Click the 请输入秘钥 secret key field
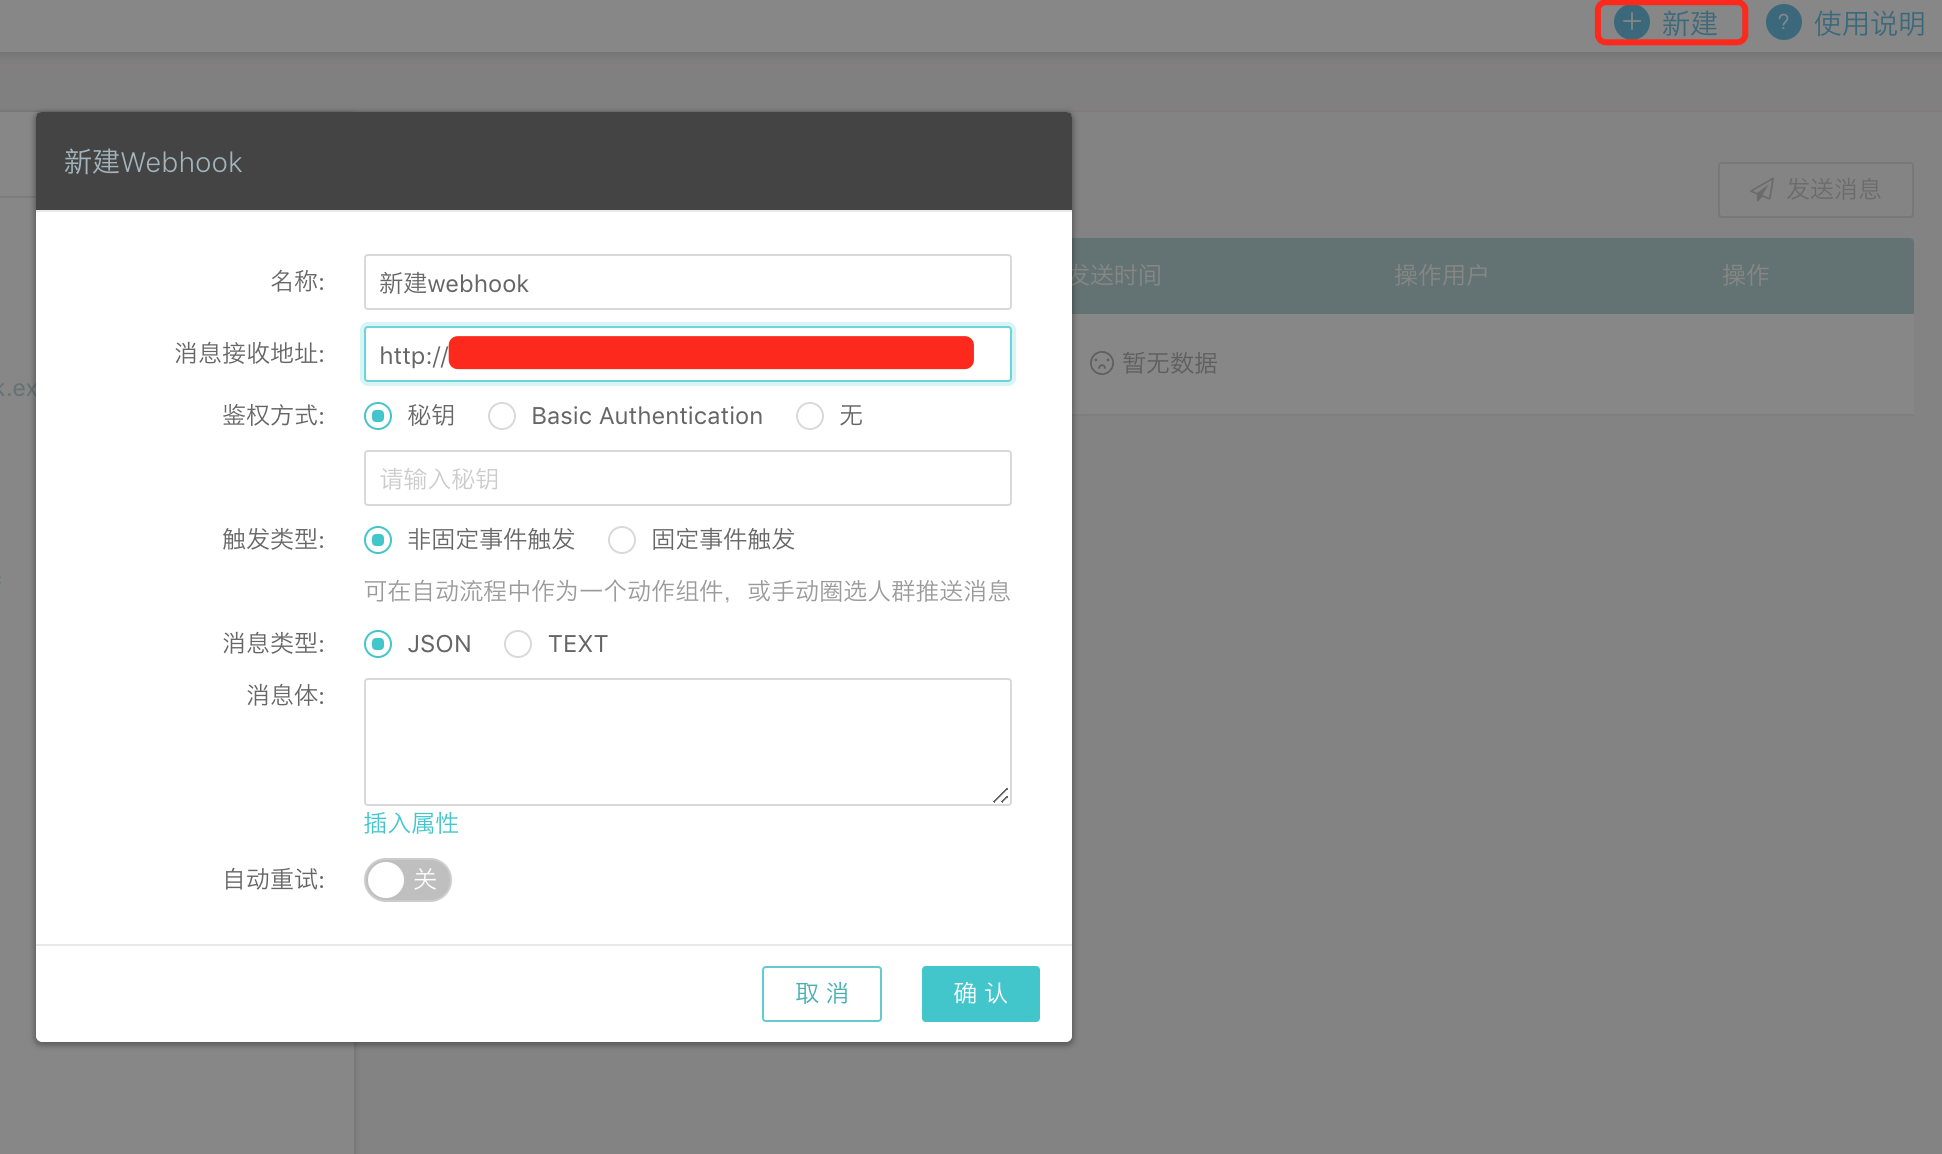Viewport: 1942px width, 1154px height. click(688, 478)
